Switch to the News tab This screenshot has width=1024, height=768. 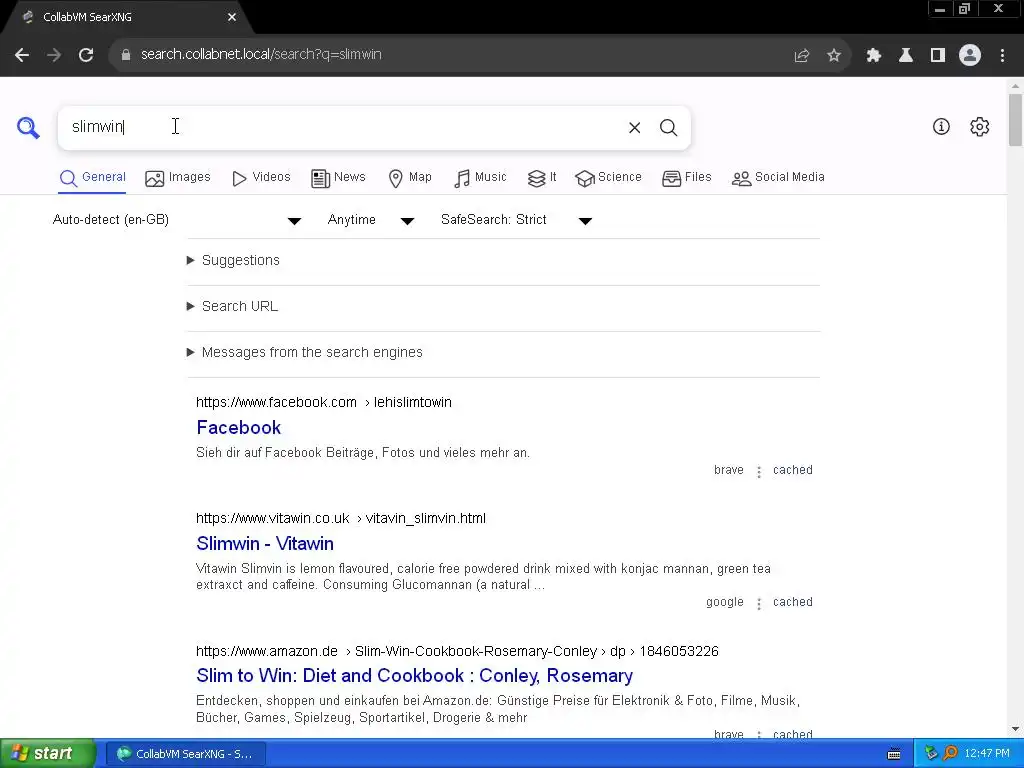(x=338, y=178)
